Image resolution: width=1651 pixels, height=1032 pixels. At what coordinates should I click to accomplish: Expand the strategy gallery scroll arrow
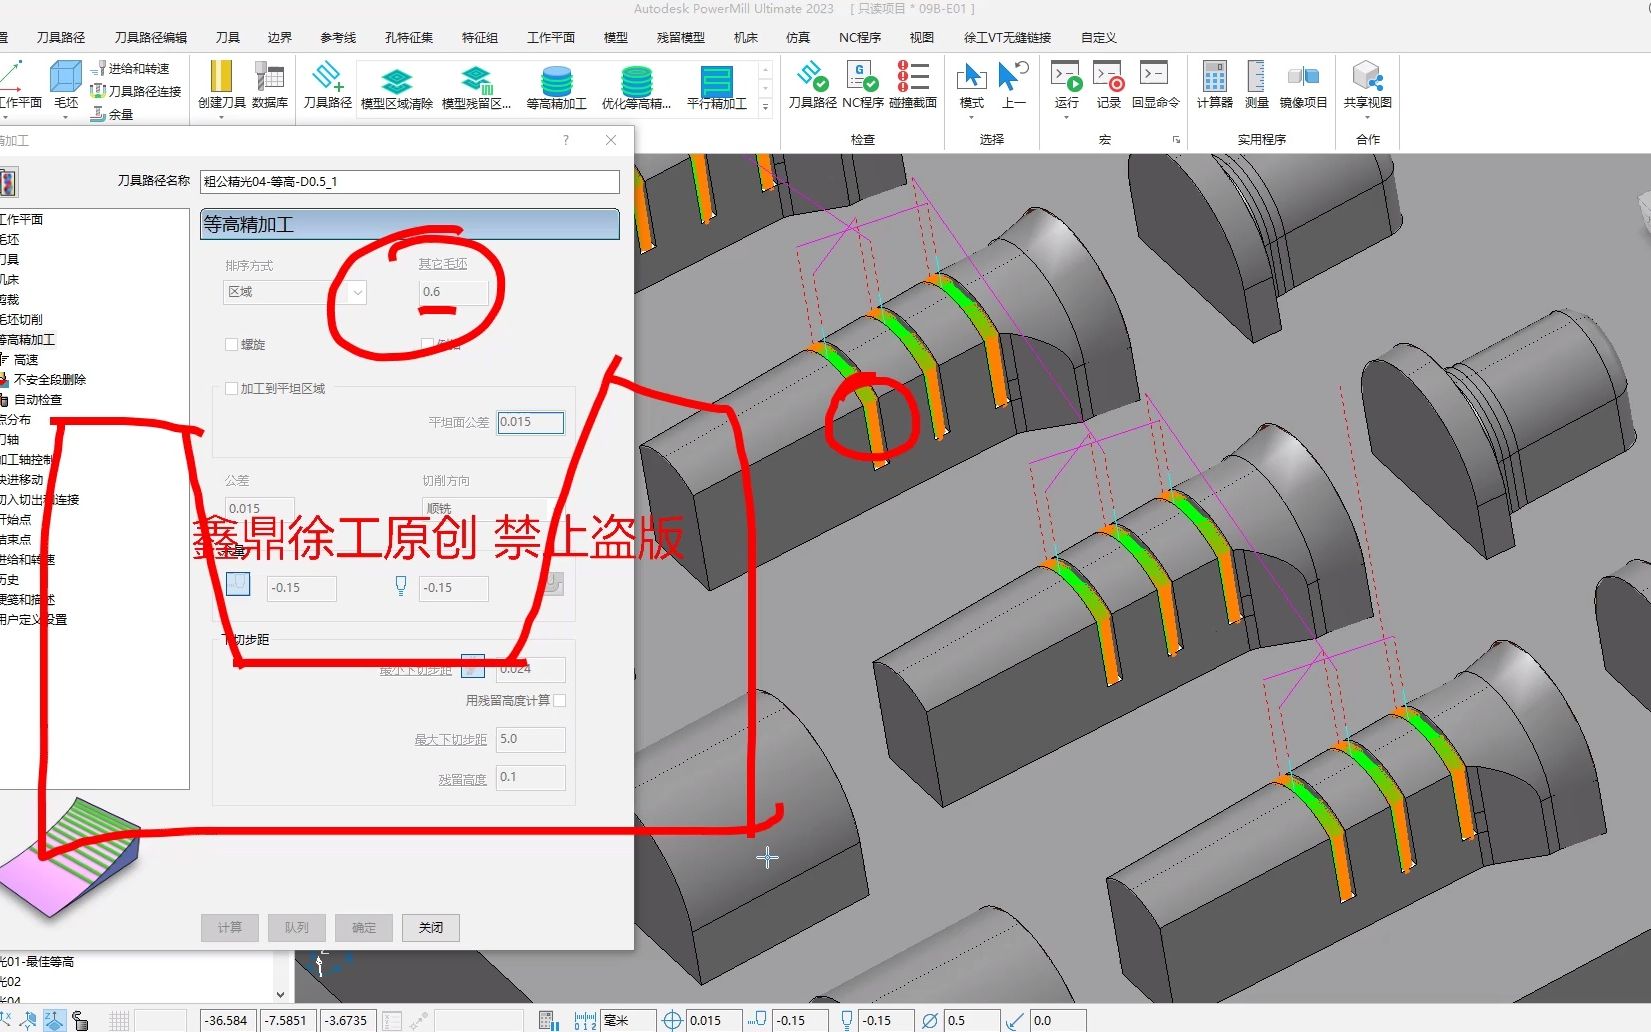pyautogui.click(x=766, y=106)
